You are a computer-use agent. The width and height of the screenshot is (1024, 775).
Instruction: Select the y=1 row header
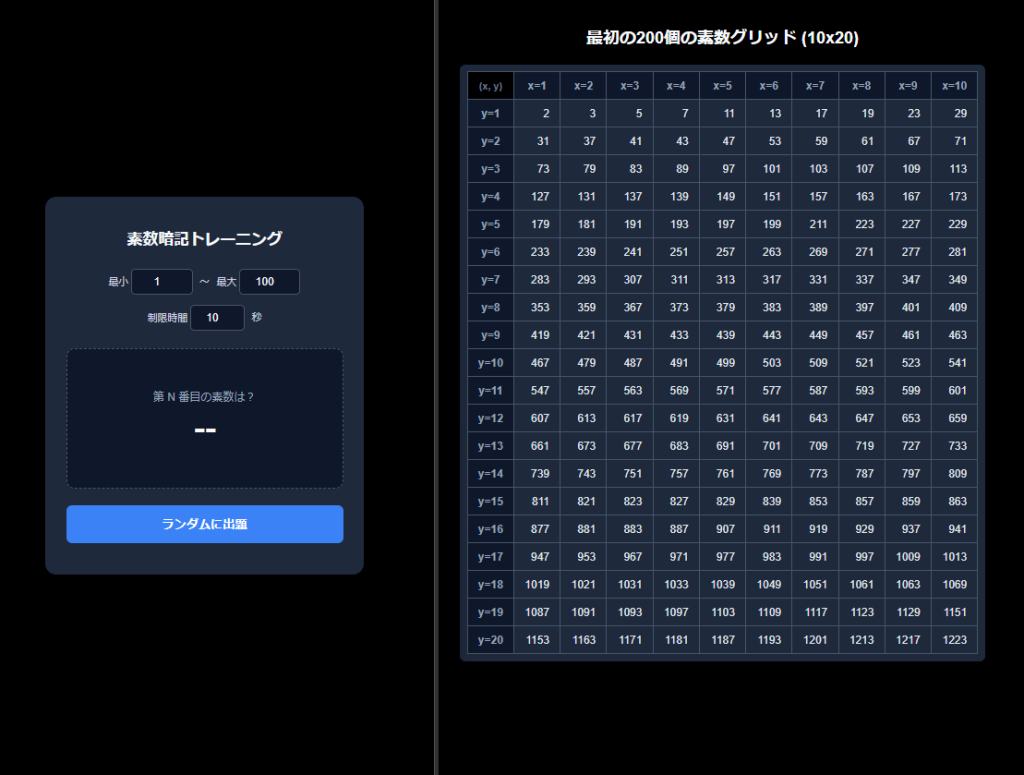pyautogui.click(x=490, y=114)
